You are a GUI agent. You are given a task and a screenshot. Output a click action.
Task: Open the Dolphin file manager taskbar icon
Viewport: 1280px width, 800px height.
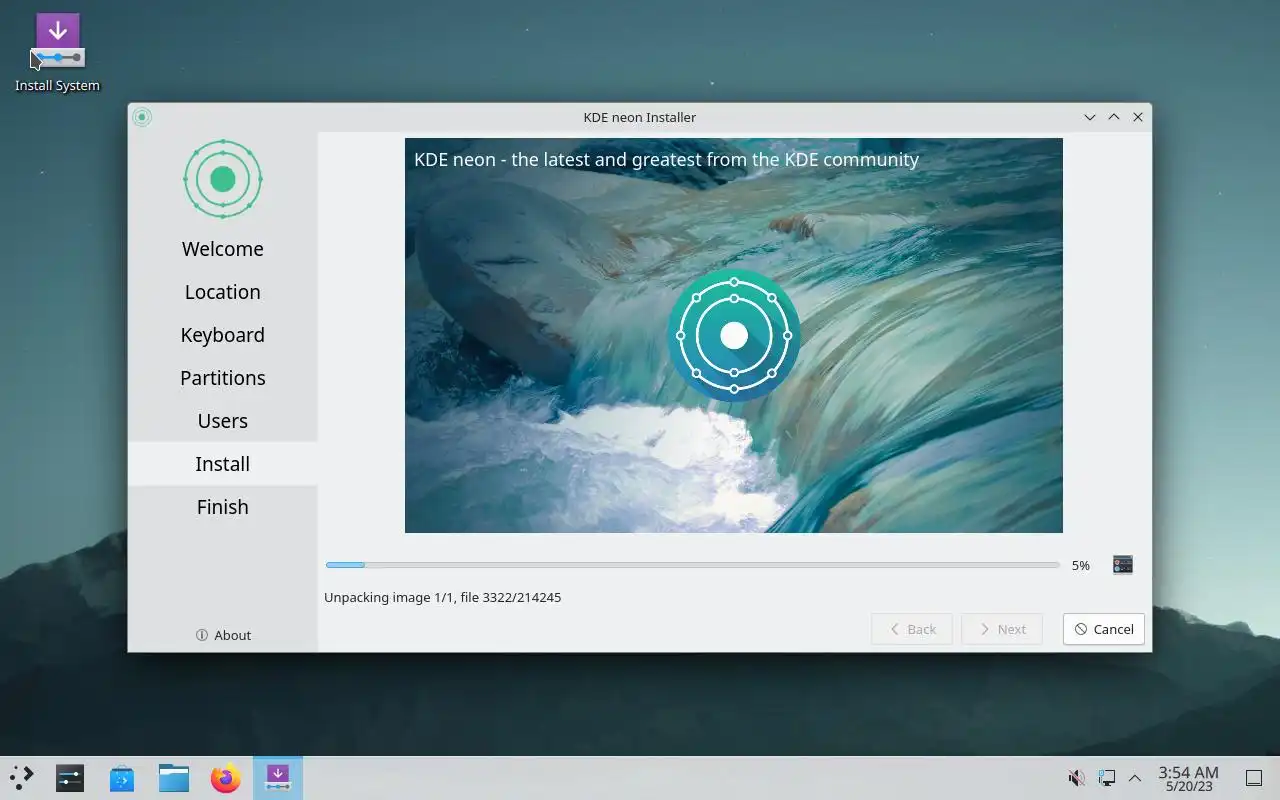click(x=174, y=778)
